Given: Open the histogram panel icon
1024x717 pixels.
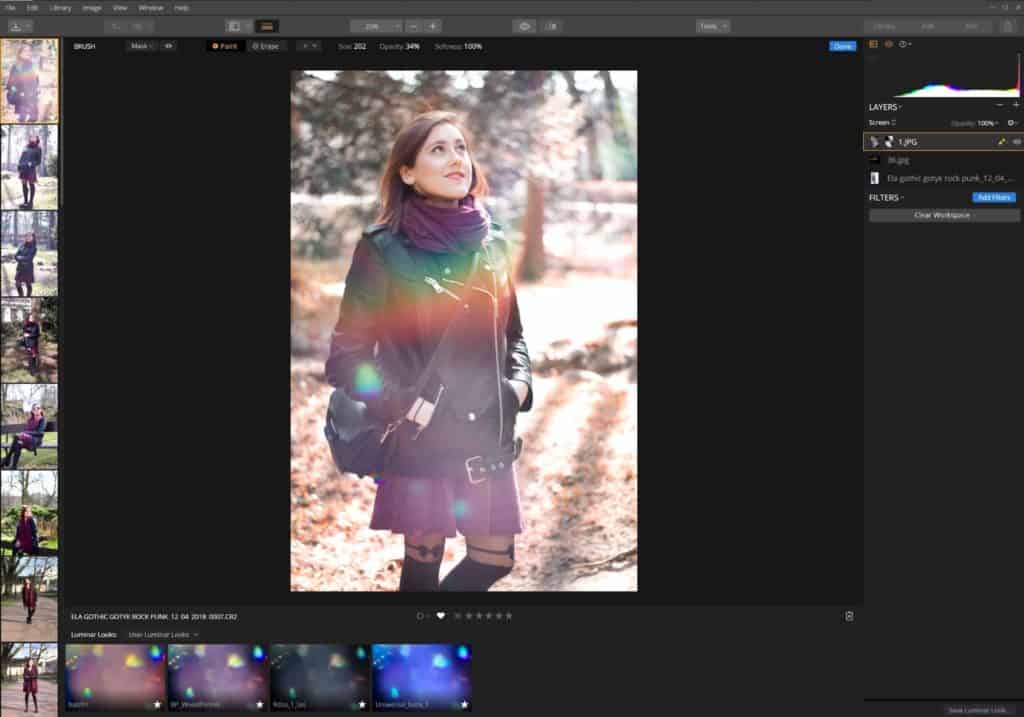Looking at the screenshot, I should (872, 44).
